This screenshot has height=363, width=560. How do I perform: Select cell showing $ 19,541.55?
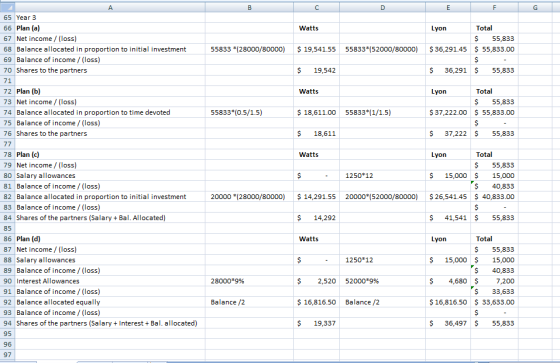pyautogui.click(x=316, y=49)
